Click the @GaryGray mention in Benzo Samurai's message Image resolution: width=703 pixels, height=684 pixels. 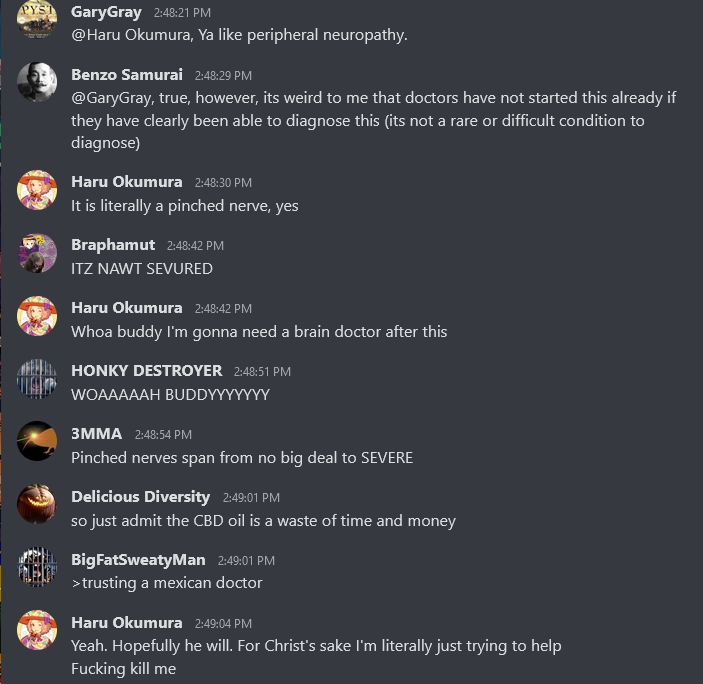(x=113, y=98)
